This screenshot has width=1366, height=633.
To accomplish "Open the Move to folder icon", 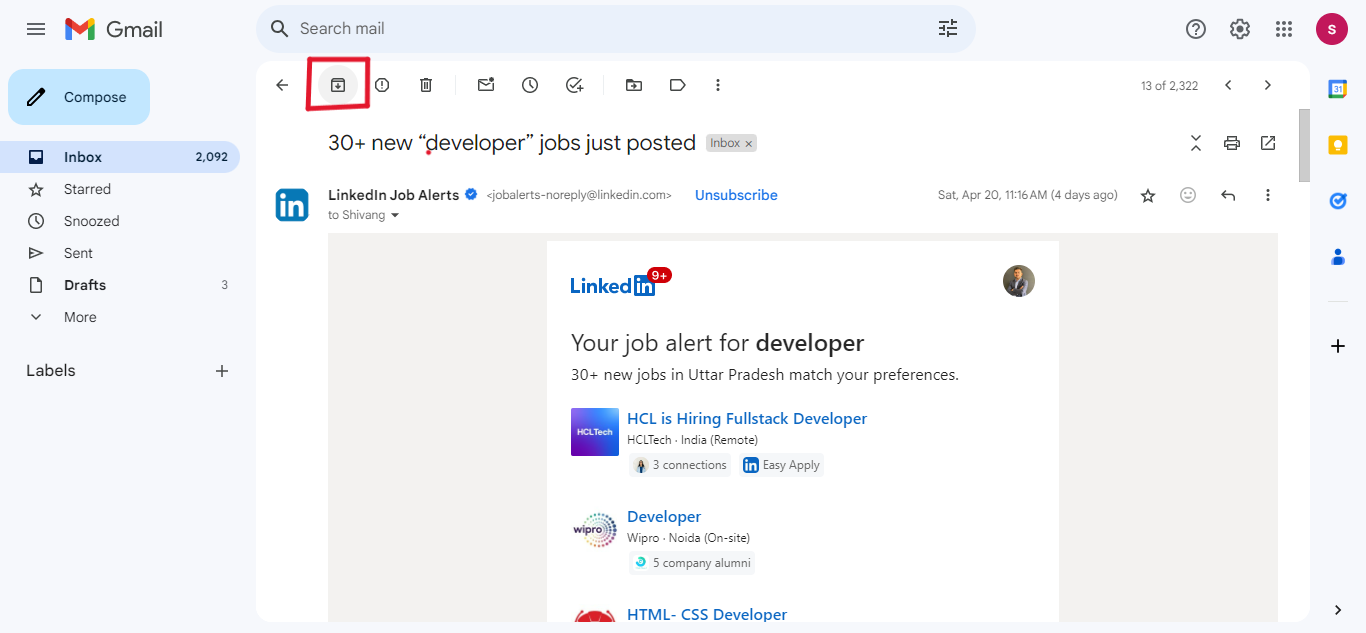I will pos(634,85).
